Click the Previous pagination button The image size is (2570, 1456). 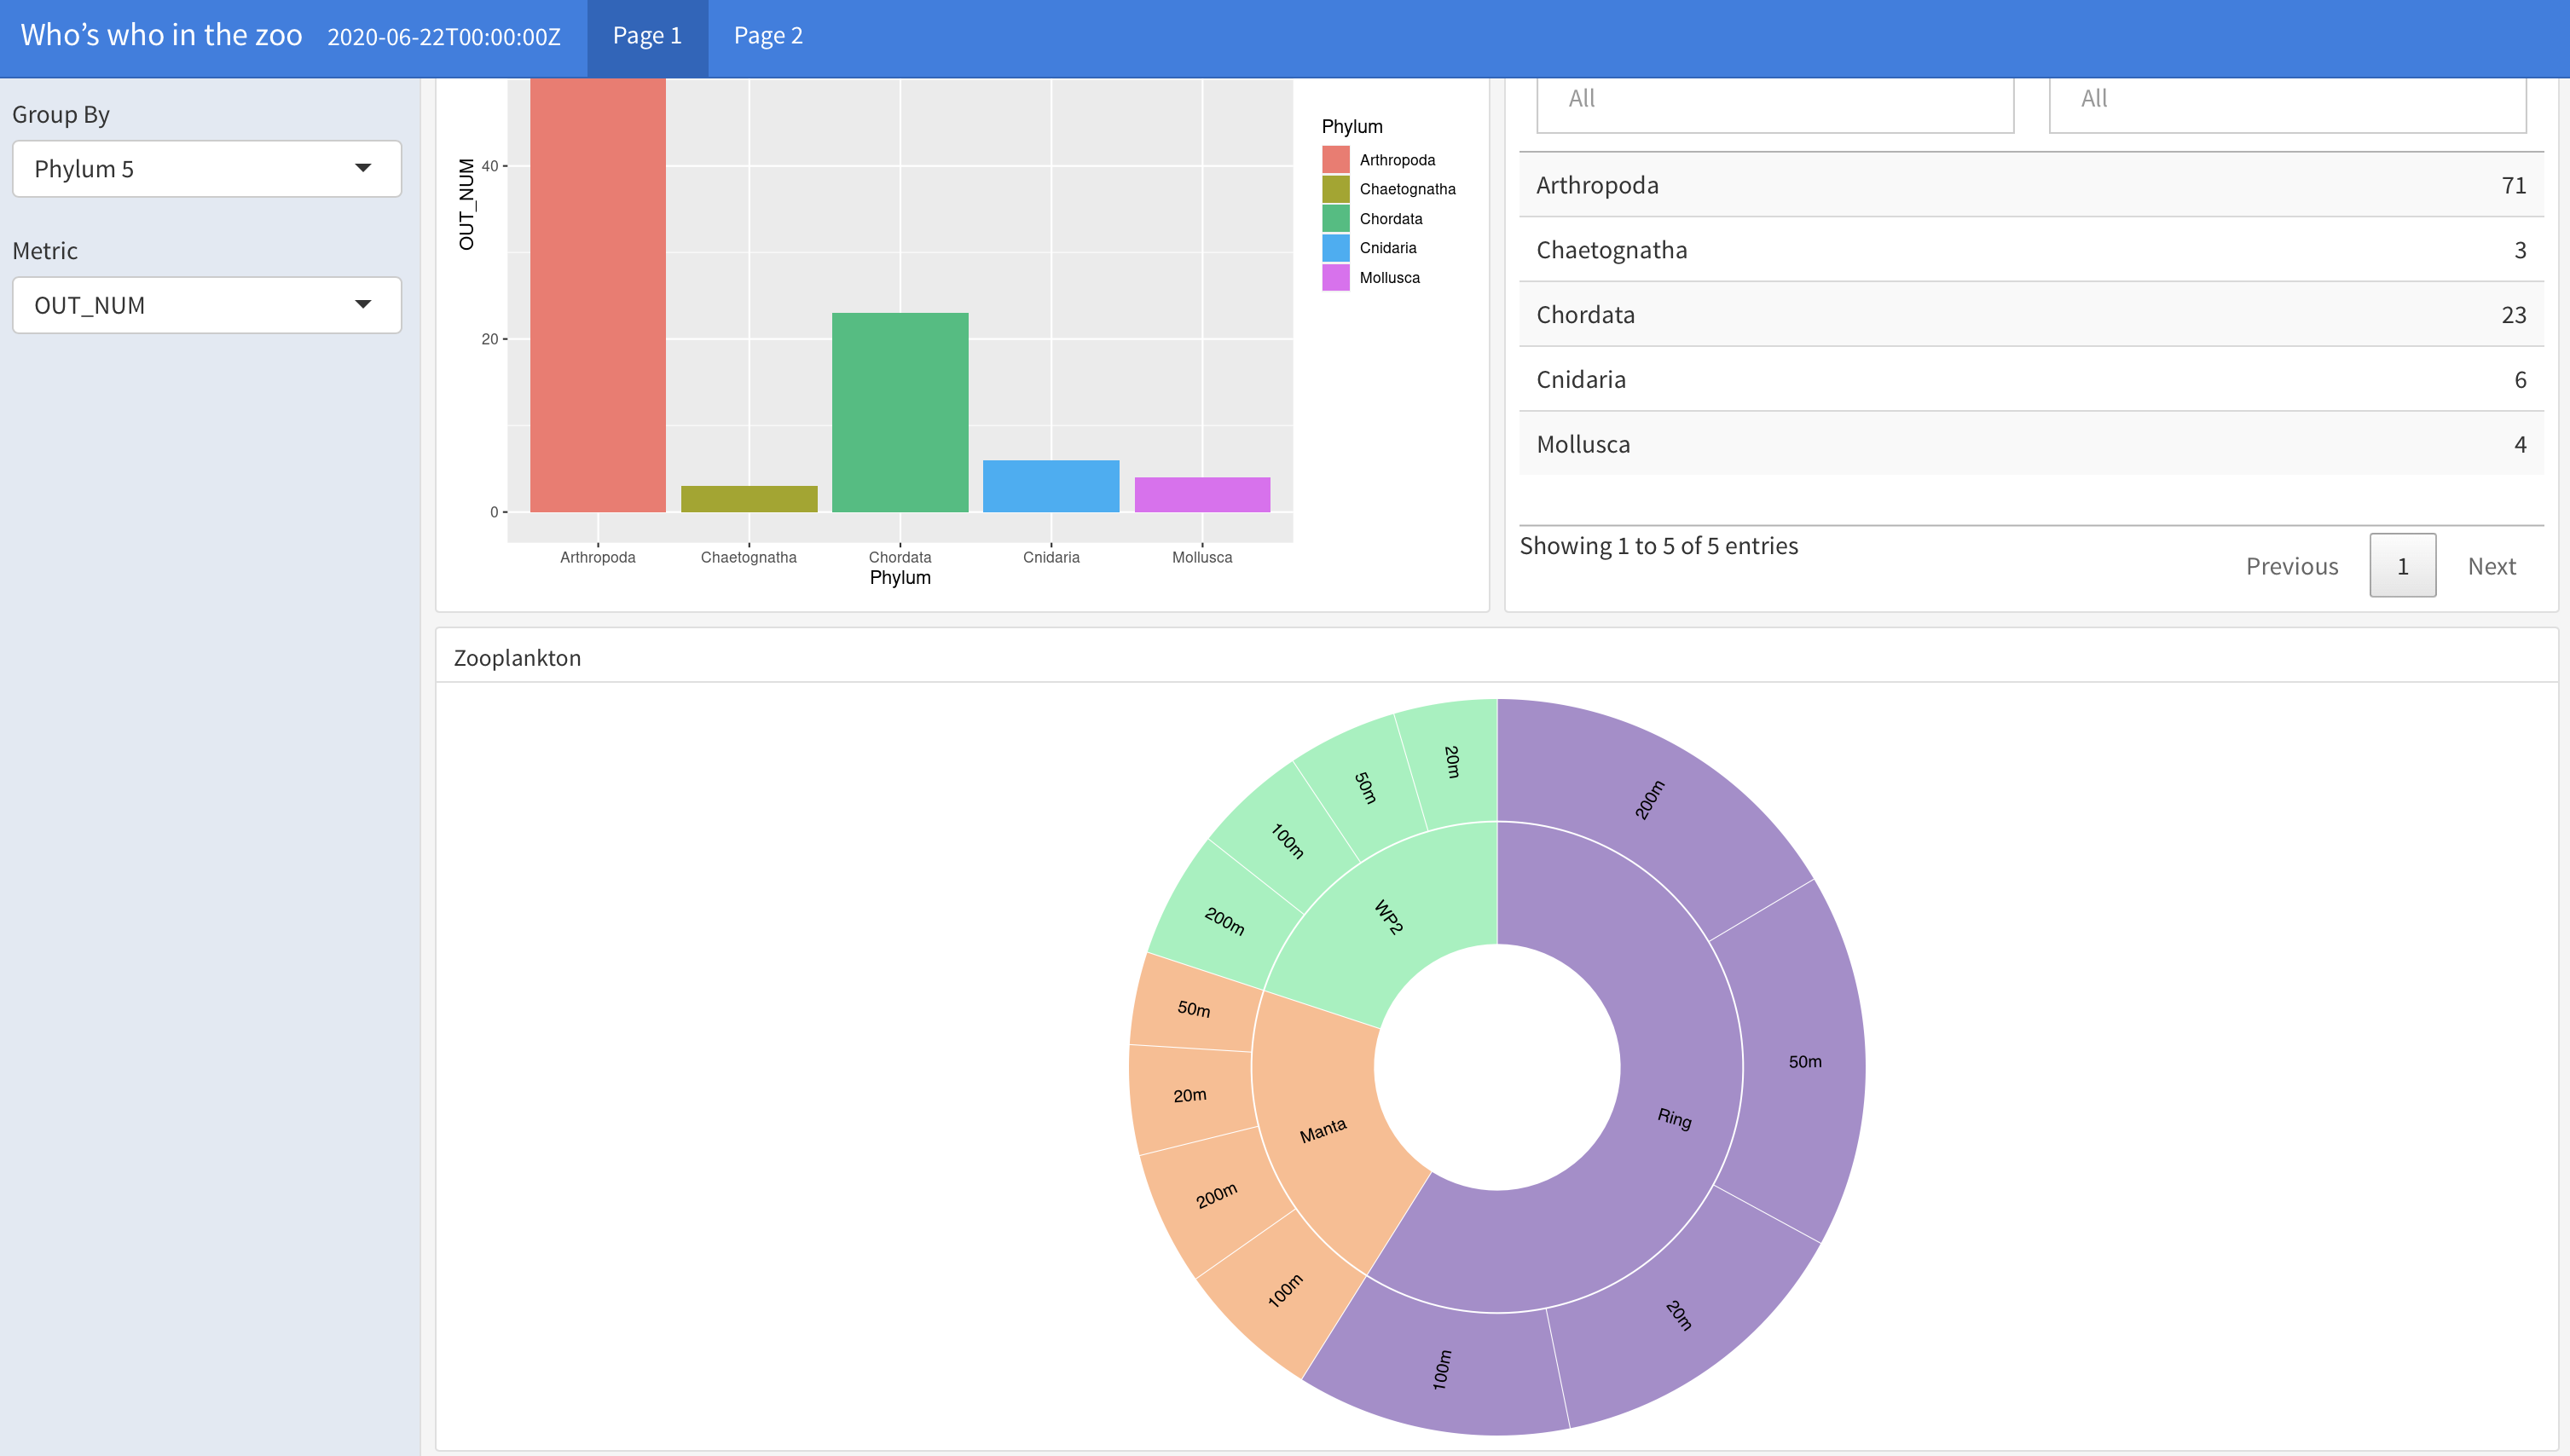[2291, 566]
